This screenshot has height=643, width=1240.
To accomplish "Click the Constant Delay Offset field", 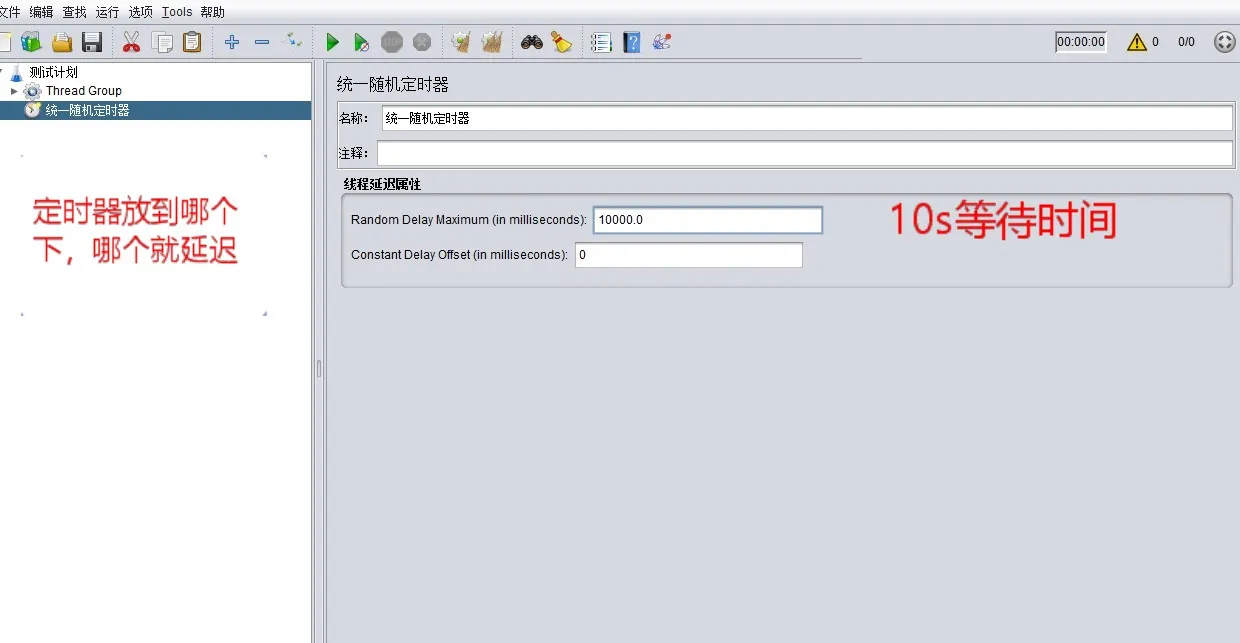I will tap(689, 255).
